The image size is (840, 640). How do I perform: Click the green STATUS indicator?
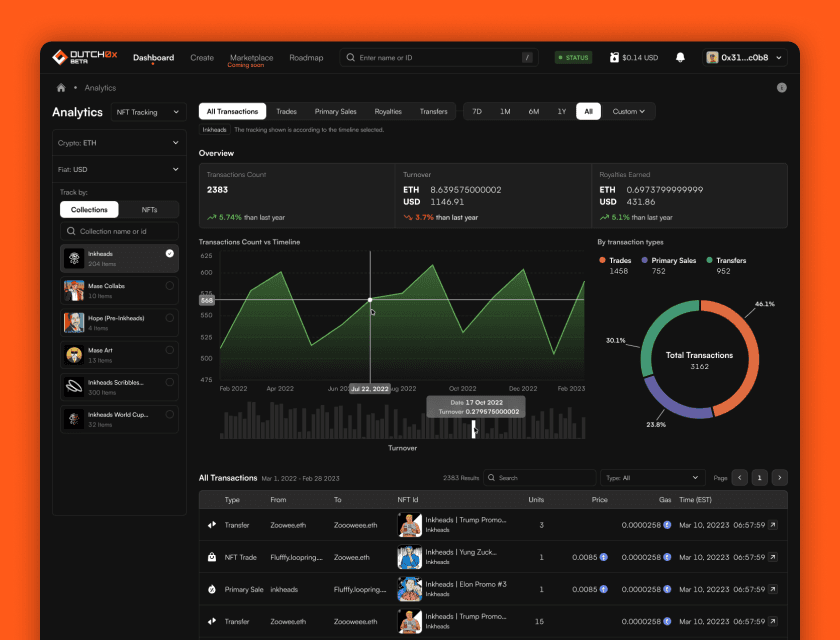pyautogui.click(x=573, y=57)
